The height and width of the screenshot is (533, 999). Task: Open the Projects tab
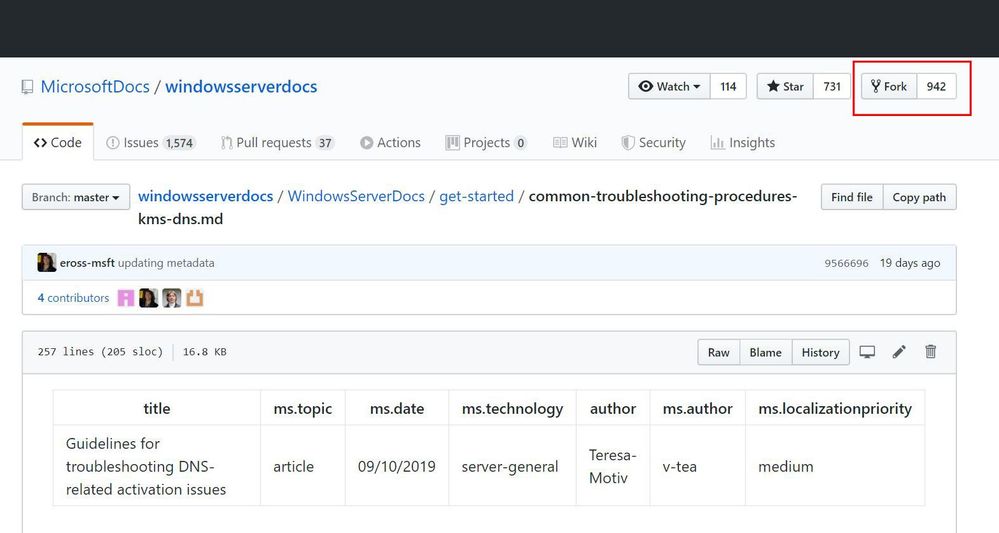pyautogui.click(x=486, y=143)
